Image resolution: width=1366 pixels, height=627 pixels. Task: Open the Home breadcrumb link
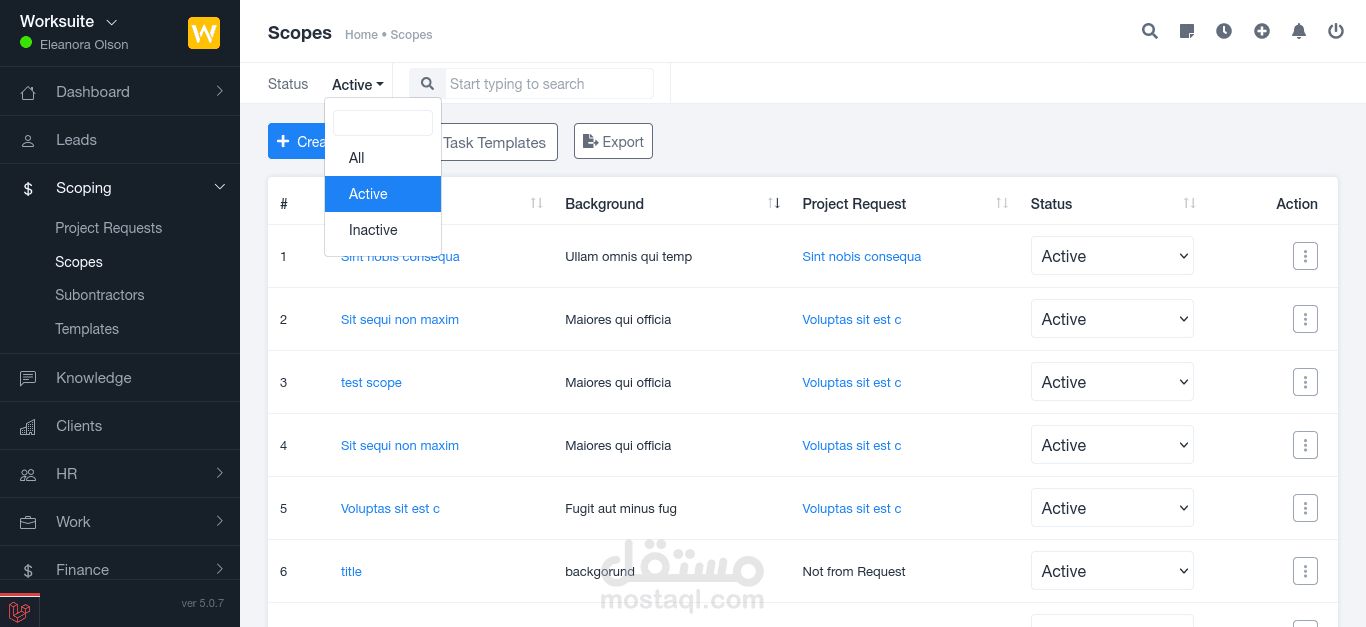coord(361,34)
